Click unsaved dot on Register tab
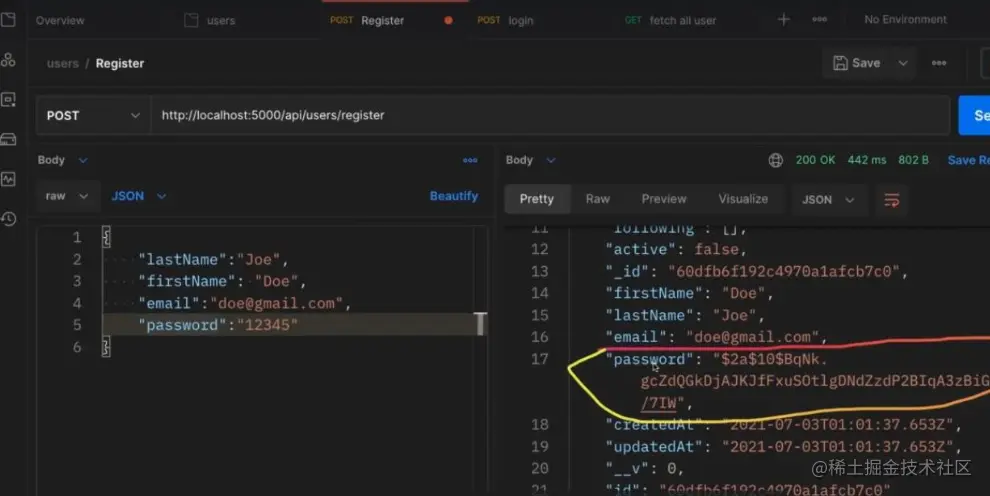990x496 pixels. point(448,20)
